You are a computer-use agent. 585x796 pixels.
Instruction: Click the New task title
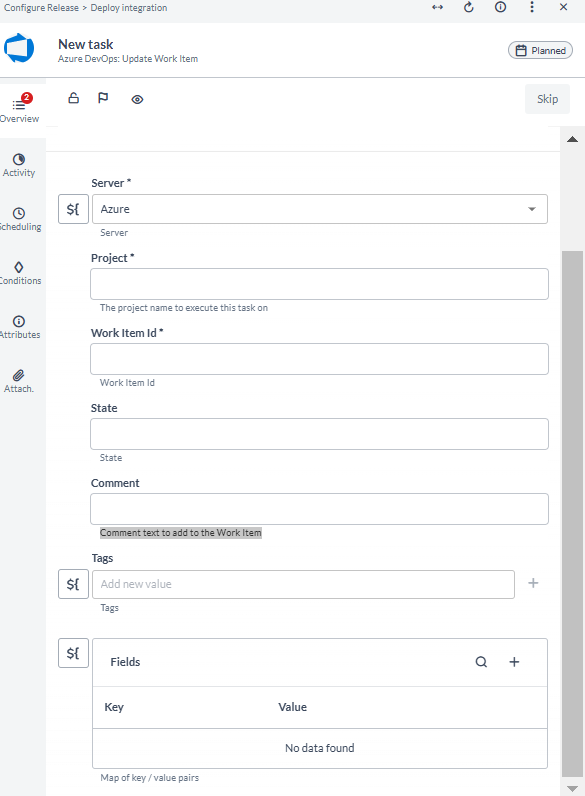[x=85, y=45]
